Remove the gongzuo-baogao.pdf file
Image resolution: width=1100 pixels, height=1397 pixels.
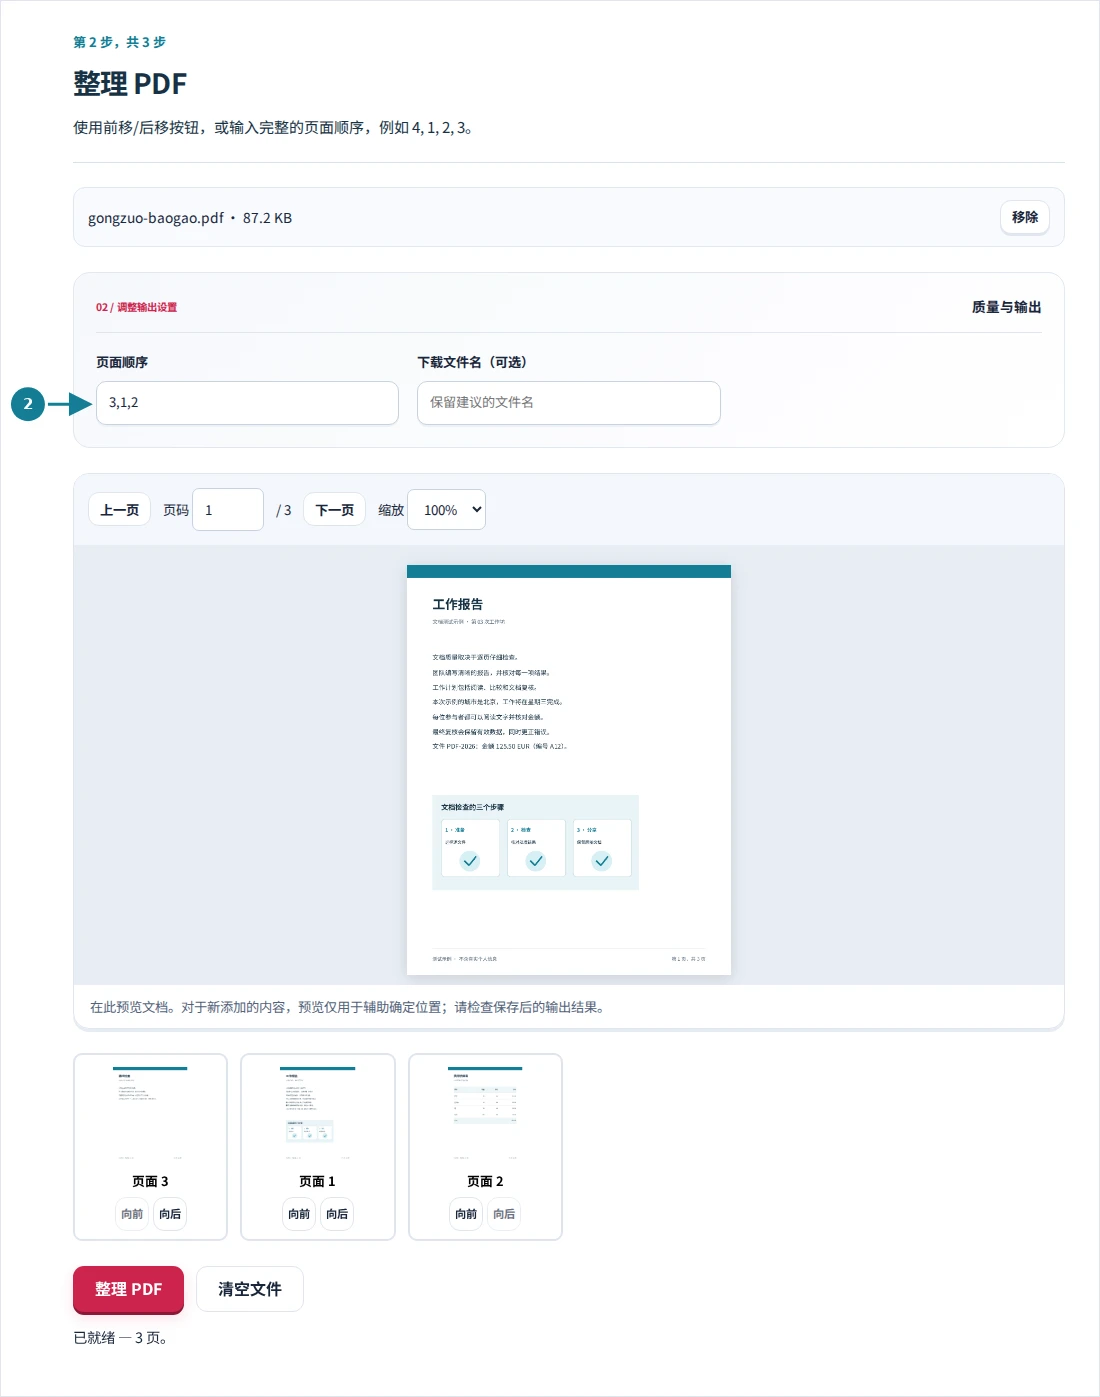(x=1024, y=217)
